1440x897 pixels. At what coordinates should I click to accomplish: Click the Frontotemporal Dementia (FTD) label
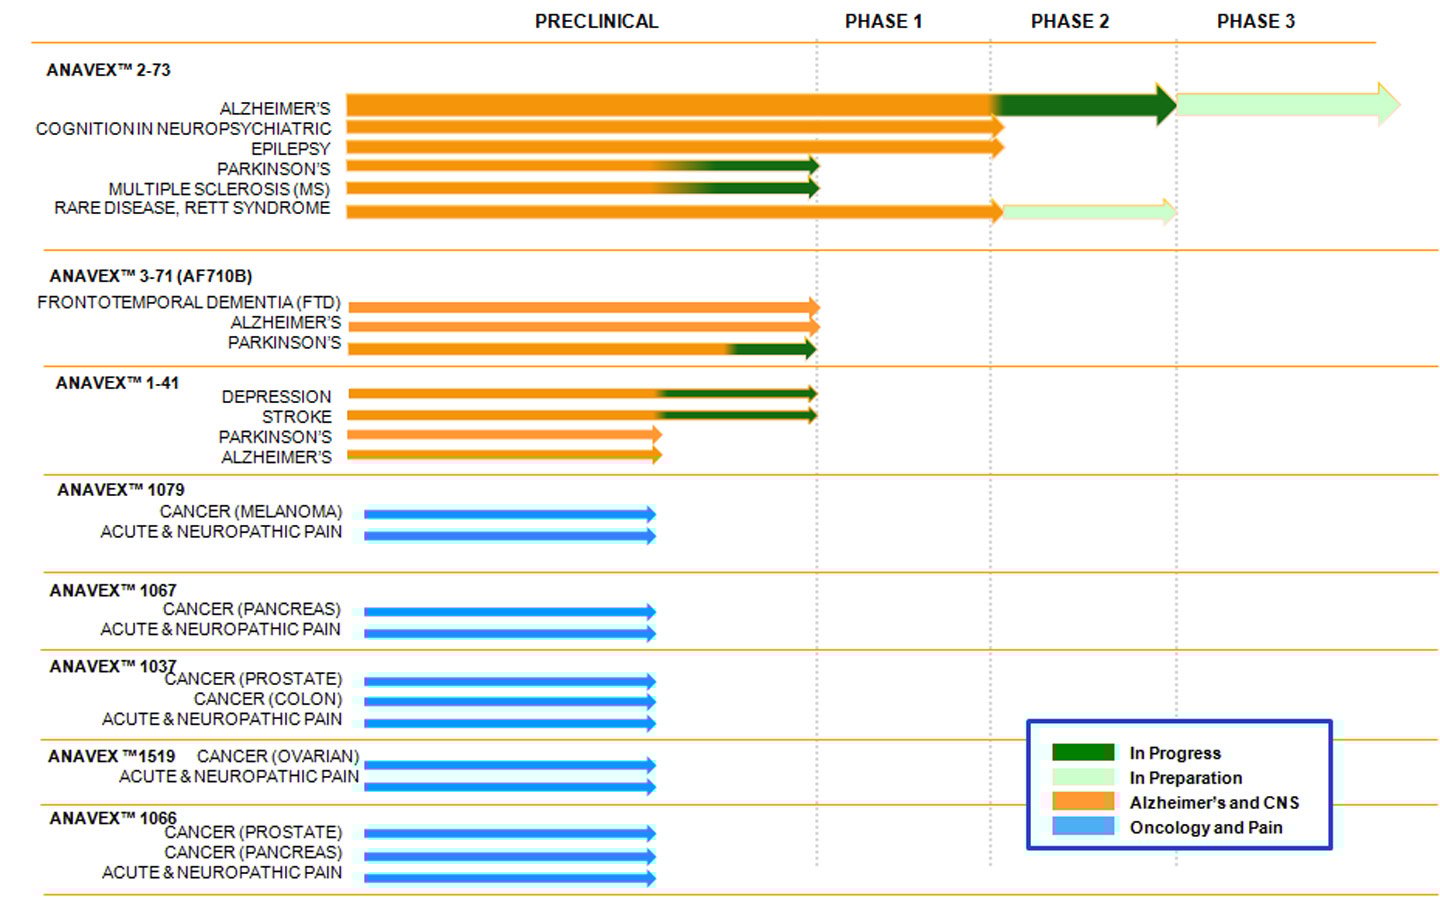point(189,302)
